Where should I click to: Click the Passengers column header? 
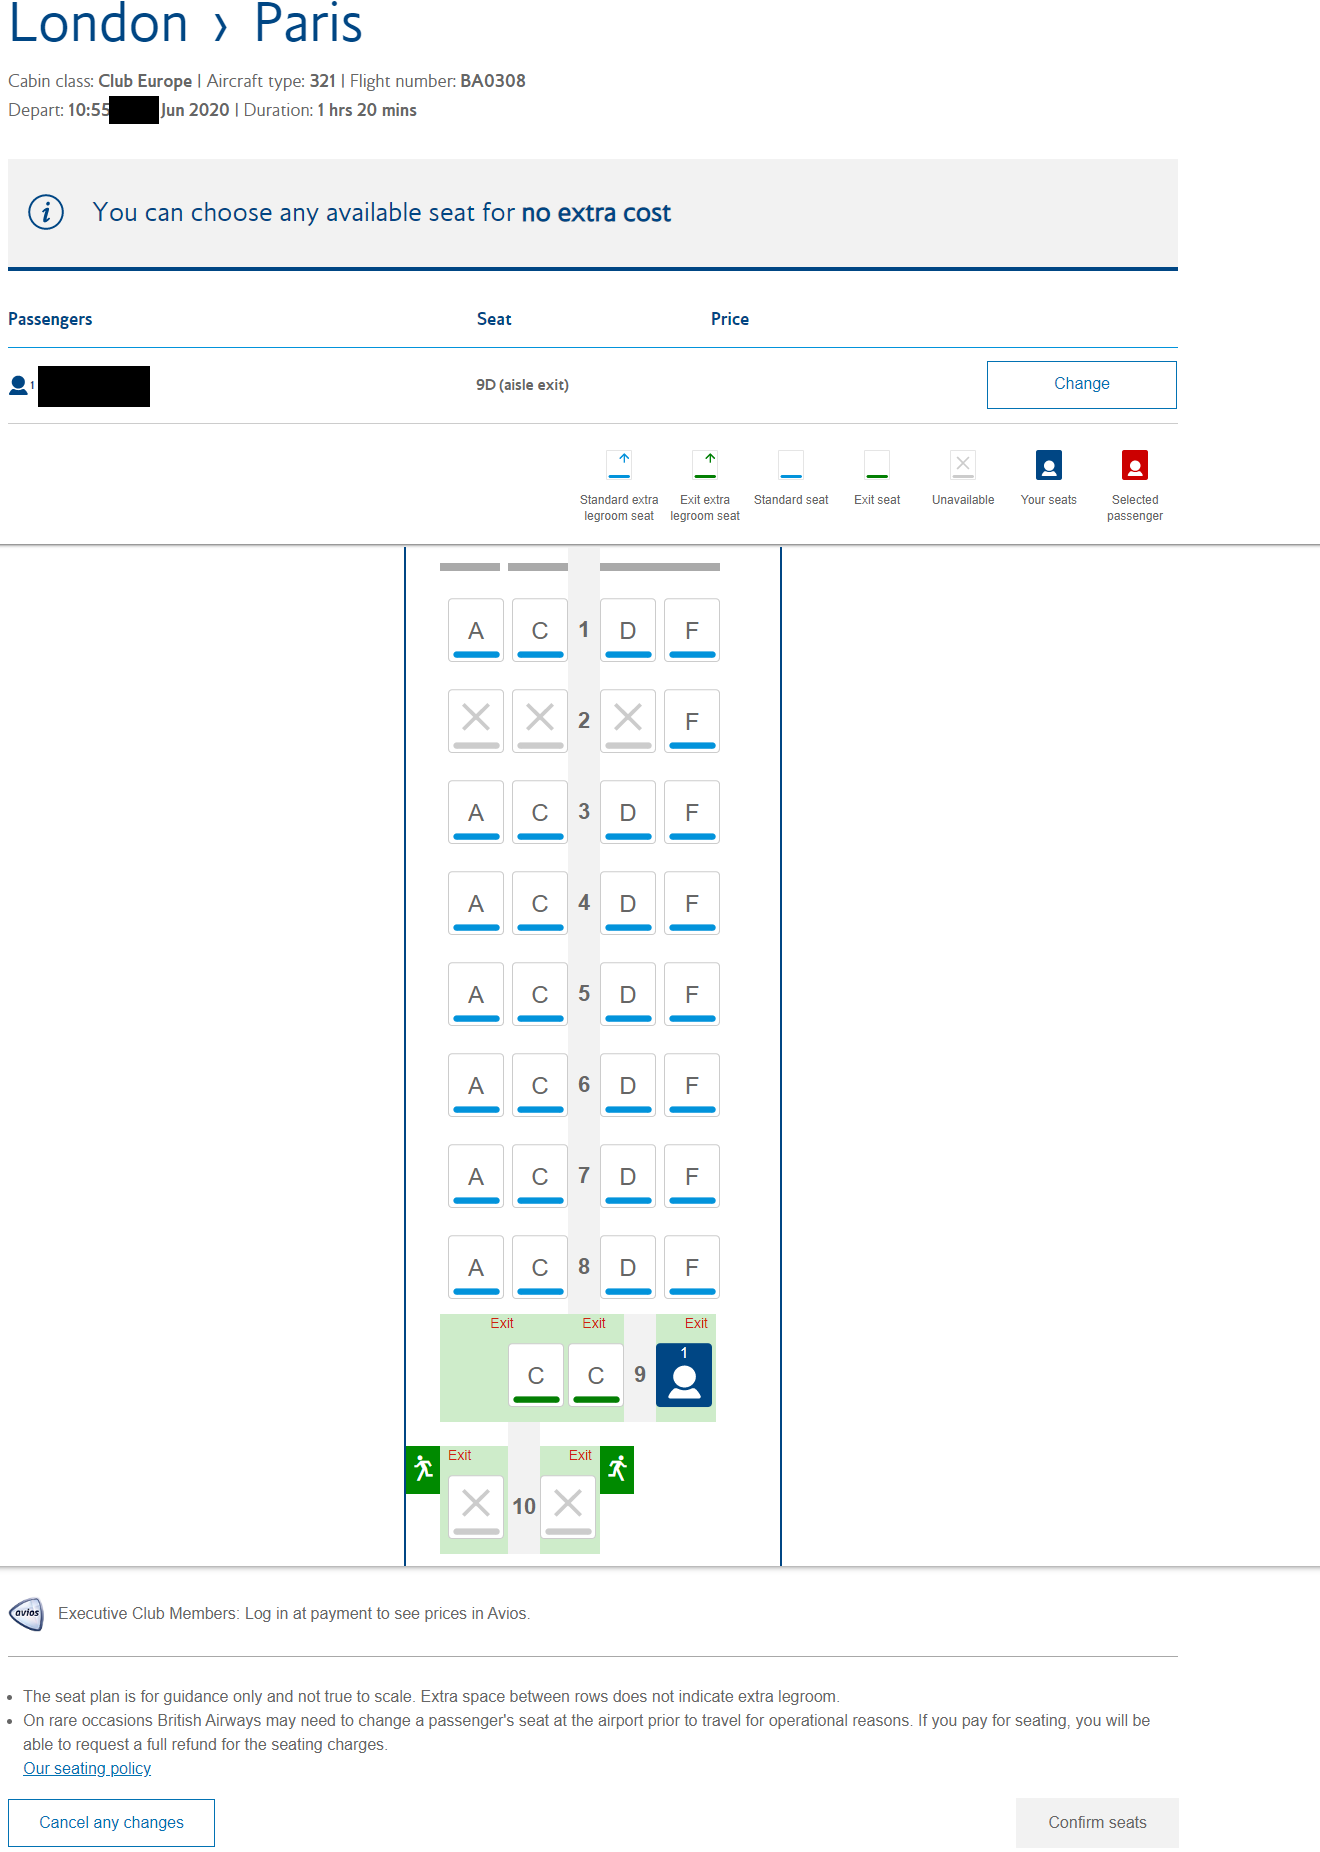(50, 319)
